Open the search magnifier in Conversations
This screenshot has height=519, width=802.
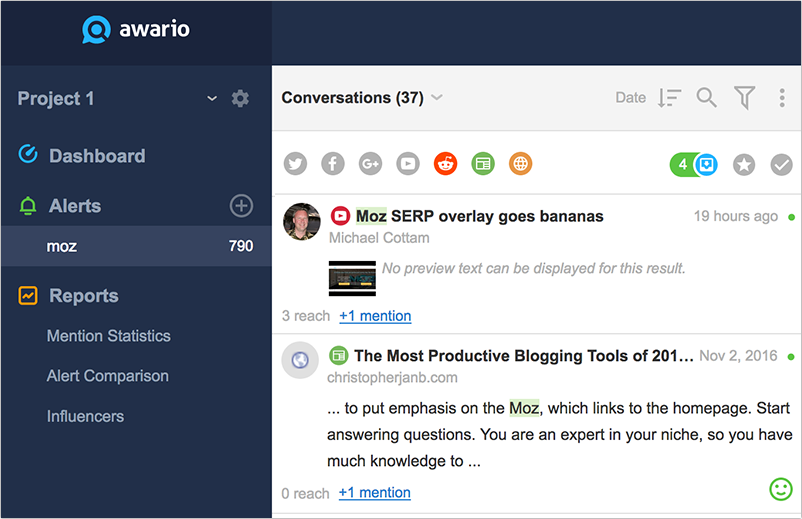point(707,97)
